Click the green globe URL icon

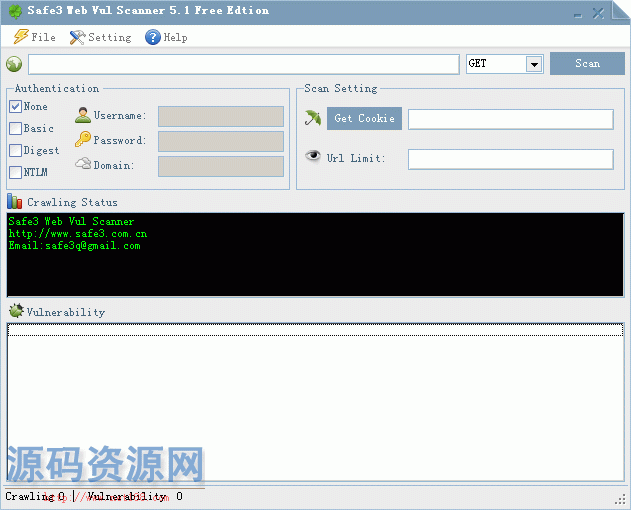14,64
